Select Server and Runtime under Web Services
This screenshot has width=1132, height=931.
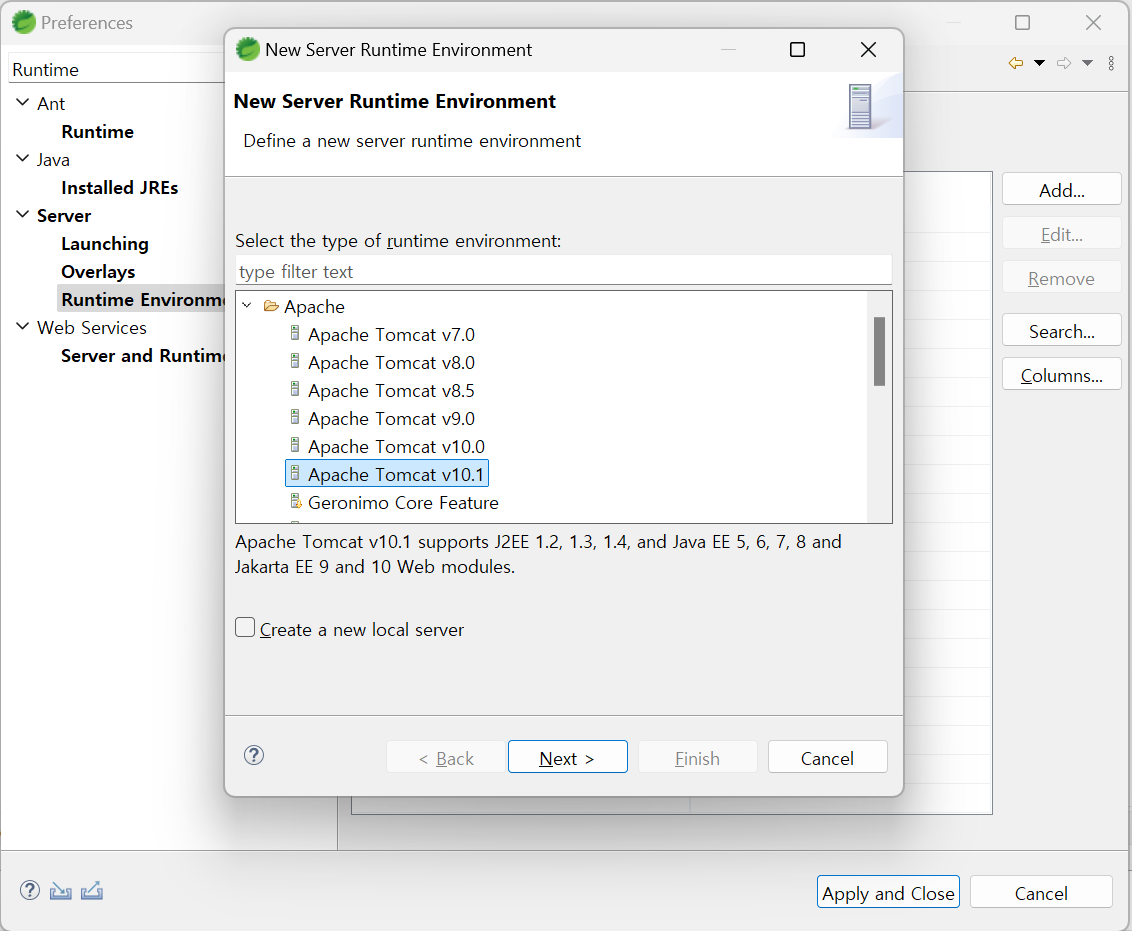point(143,356)
